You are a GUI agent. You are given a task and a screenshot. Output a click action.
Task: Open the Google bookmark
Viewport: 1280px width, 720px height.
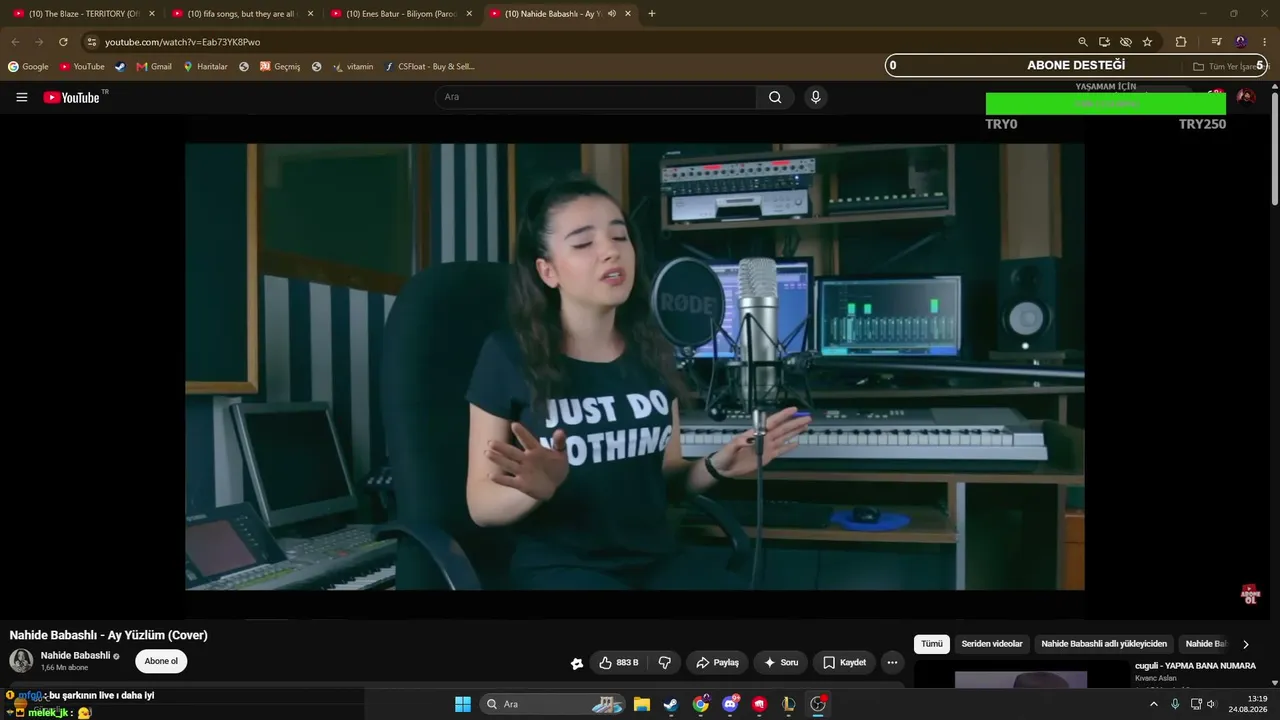(x=28, y=67)
